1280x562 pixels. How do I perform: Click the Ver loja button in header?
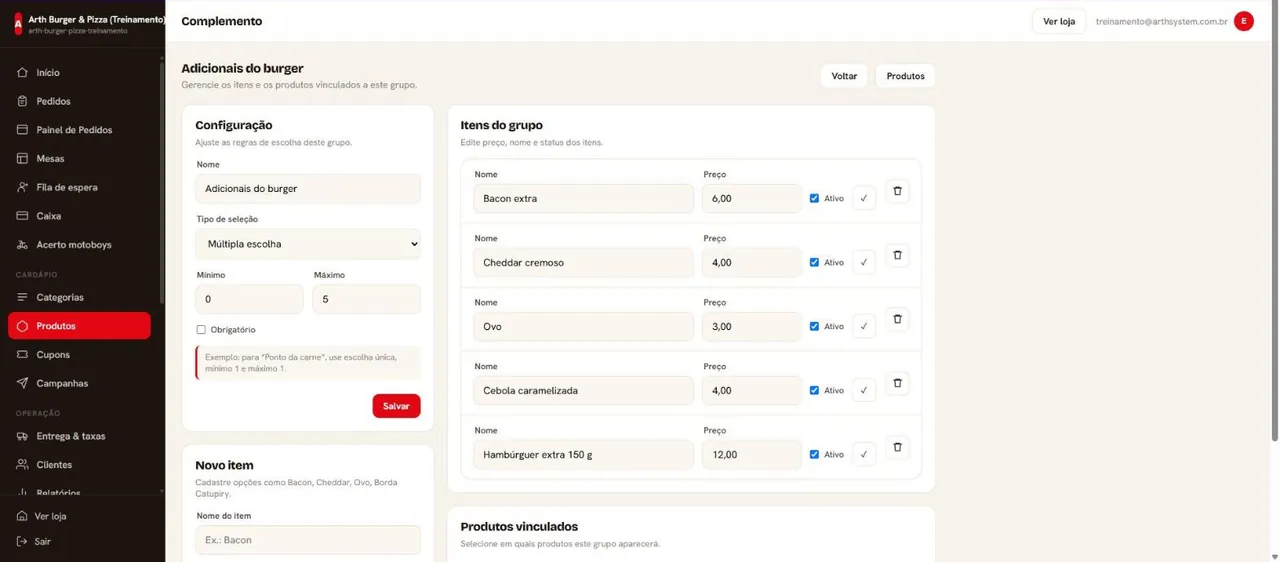pyautogui.click(x=1059, y=21)
